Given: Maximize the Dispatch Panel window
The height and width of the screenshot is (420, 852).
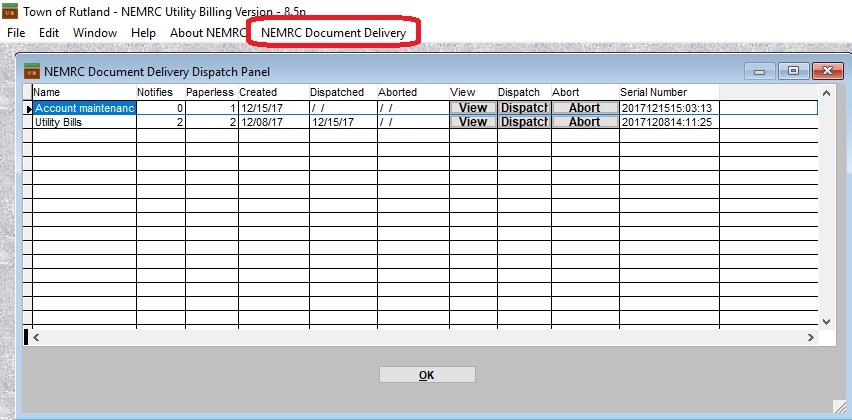Looking at the screenshot, I should (793, 71).
